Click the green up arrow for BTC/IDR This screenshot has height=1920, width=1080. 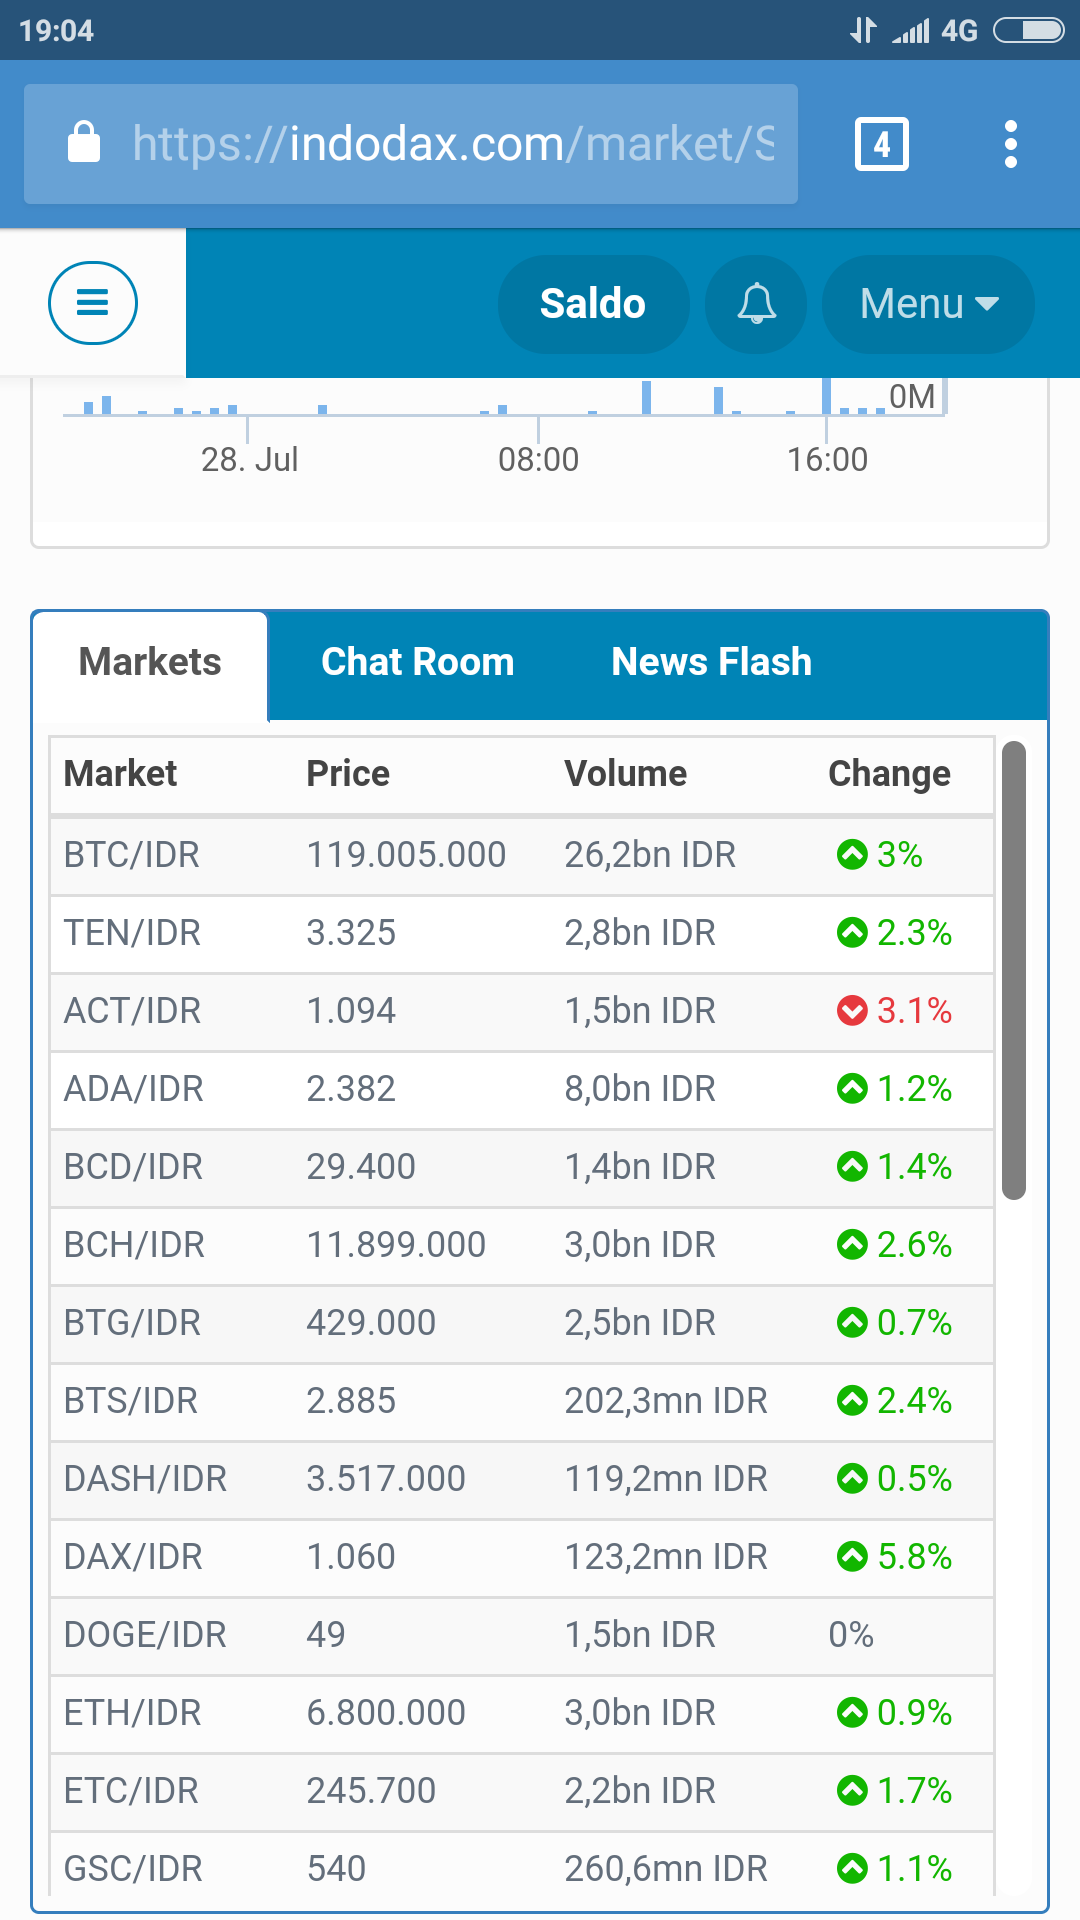click(852, 855)
